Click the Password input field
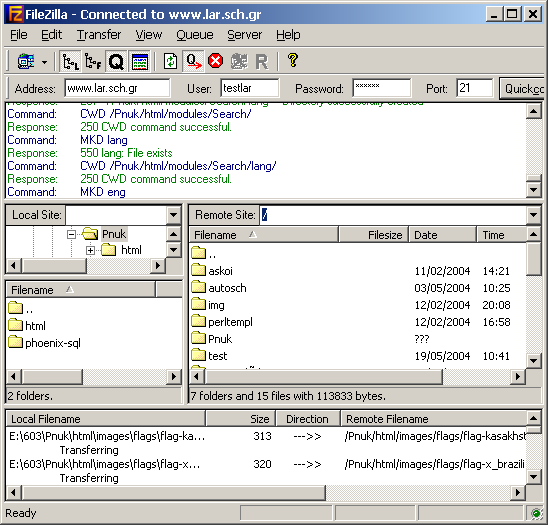This screenshot has width=548, height=525. pyautogui.click(x=382, y=88)
